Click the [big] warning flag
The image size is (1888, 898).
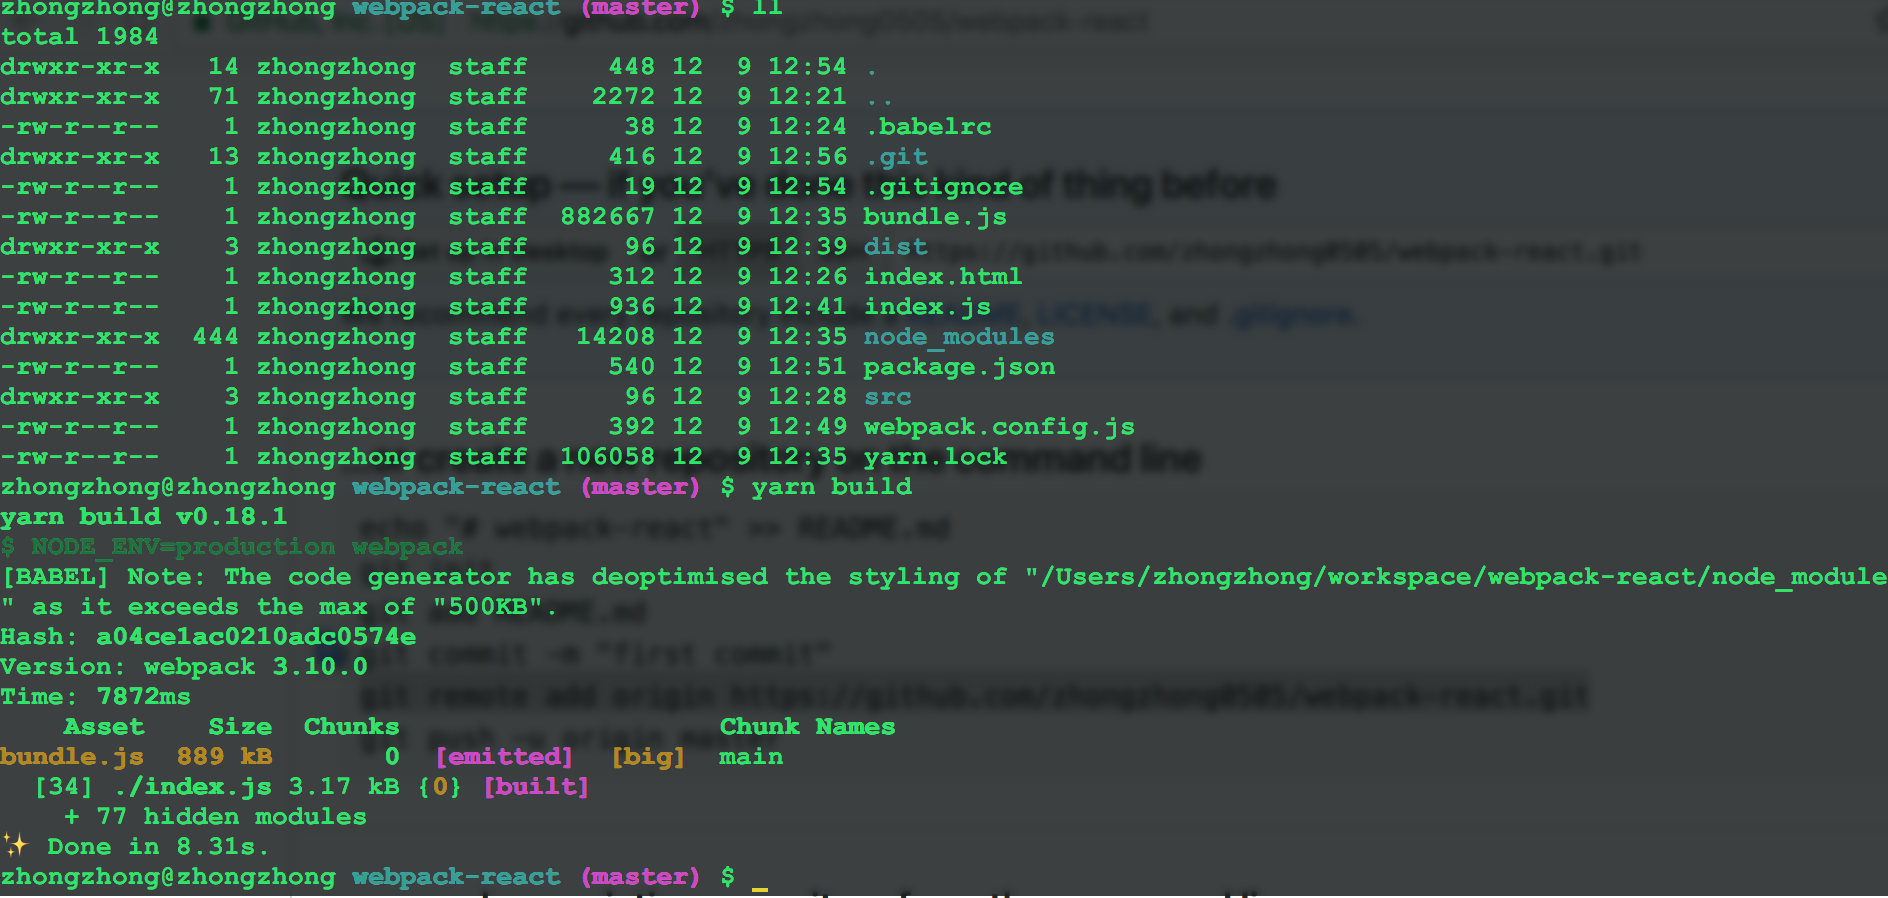(649, 757)
